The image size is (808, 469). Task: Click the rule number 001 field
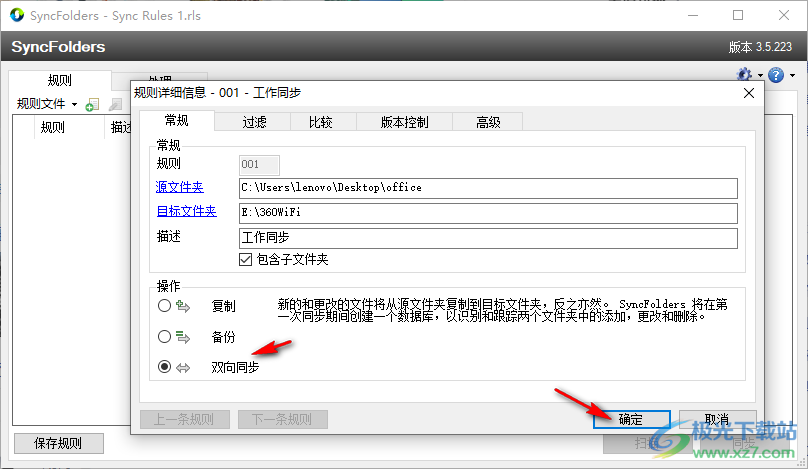pos(259,165)
